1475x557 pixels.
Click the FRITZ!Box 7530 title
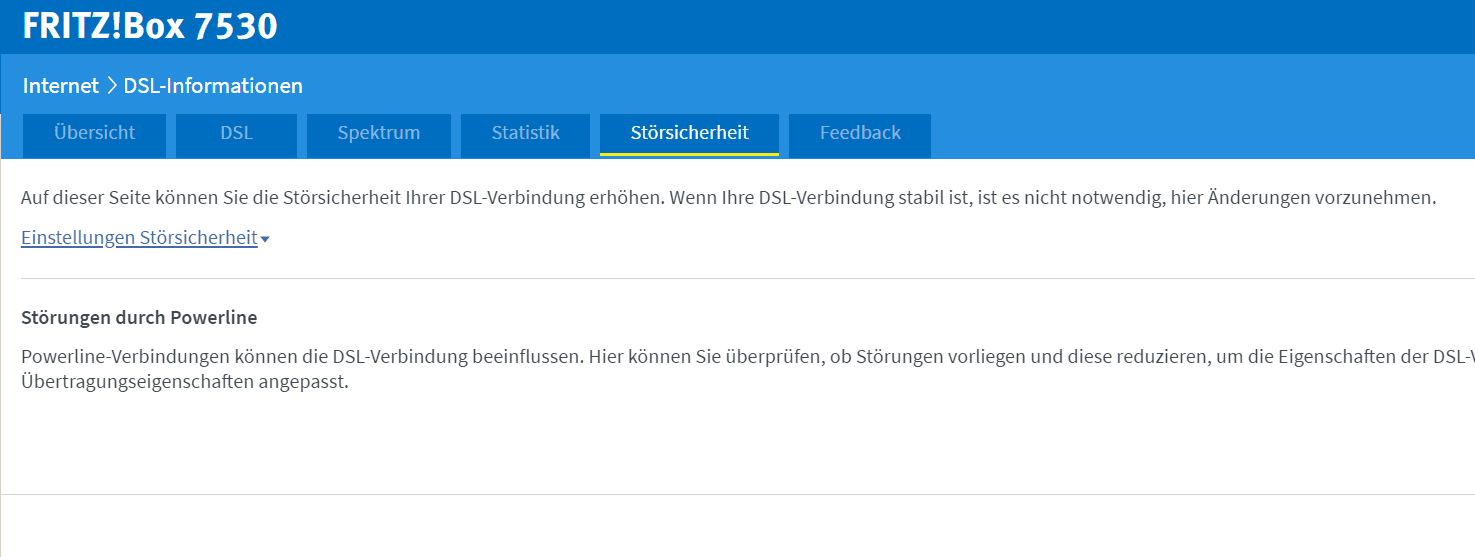(150, 26)
